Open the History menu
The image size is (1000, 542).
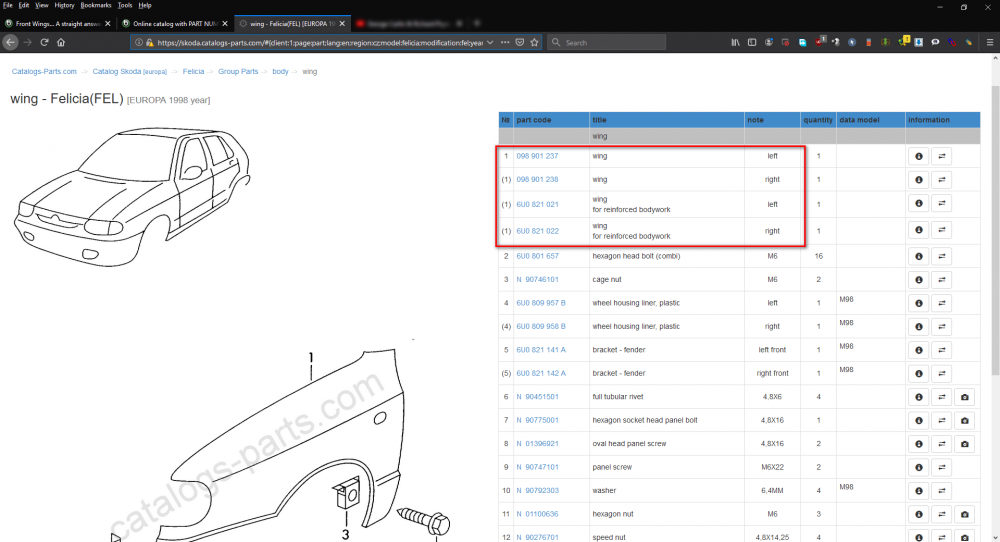(64, 5)
